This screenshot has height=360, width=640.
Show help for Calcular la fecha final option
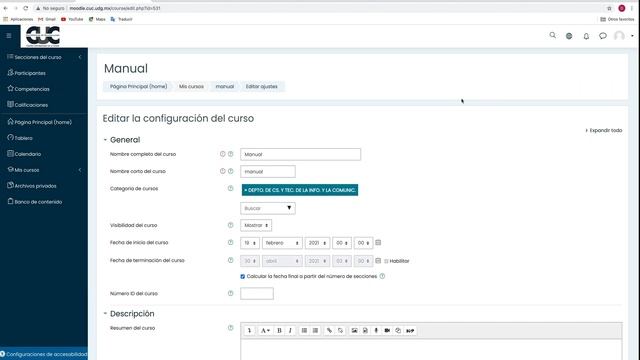382,276
